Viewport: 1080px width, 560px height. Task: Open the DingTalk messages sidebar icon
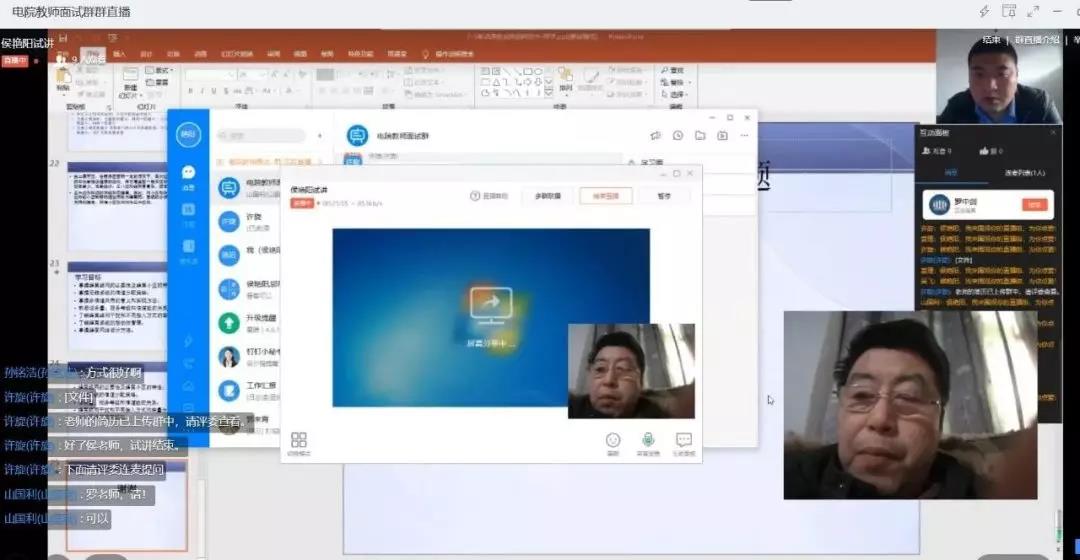188,172
